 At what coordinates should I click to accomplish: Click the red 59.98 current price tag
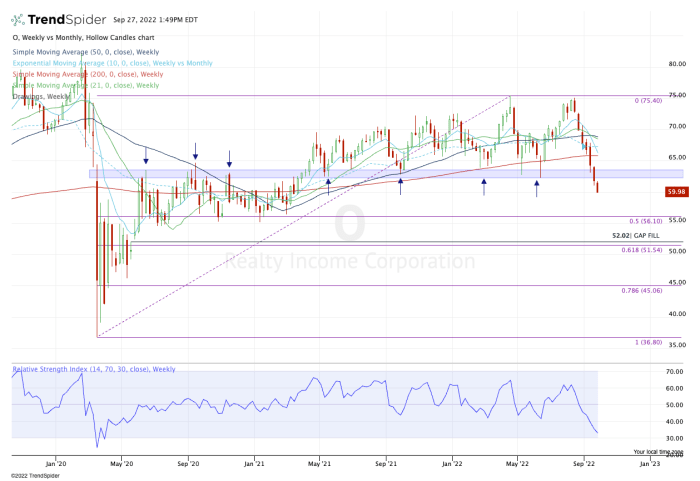pyautogui.click(x=674, y=190)
